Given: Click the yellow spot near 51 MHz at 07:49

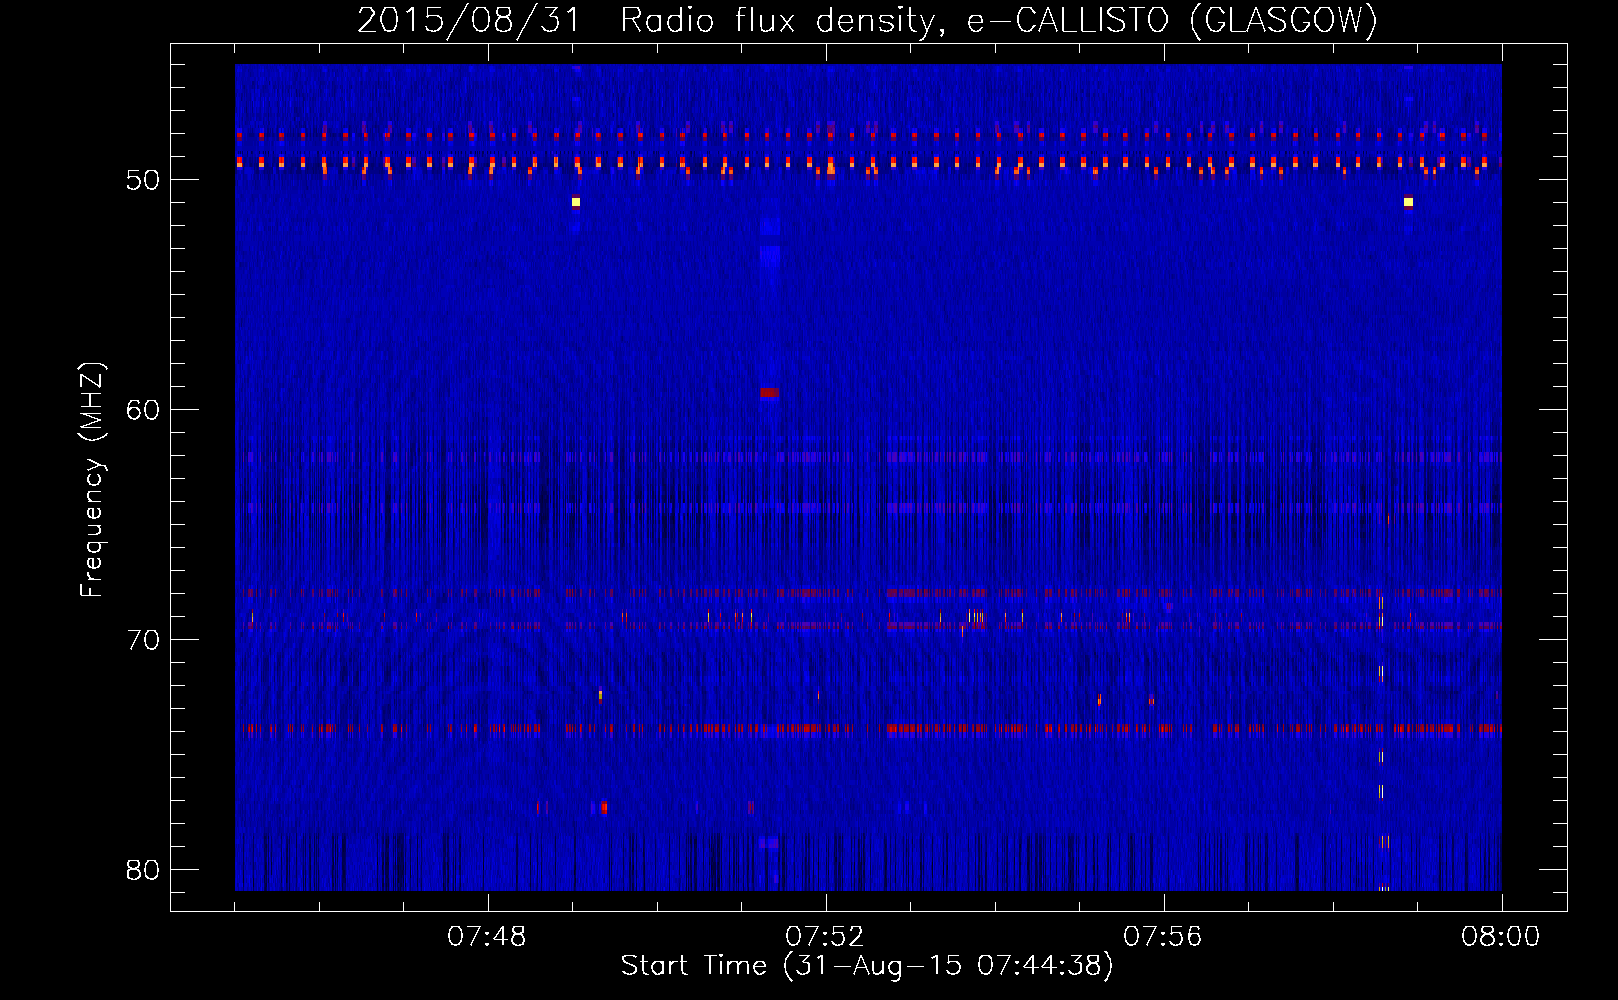Looking at the screenshot, I should coord(576,202).
